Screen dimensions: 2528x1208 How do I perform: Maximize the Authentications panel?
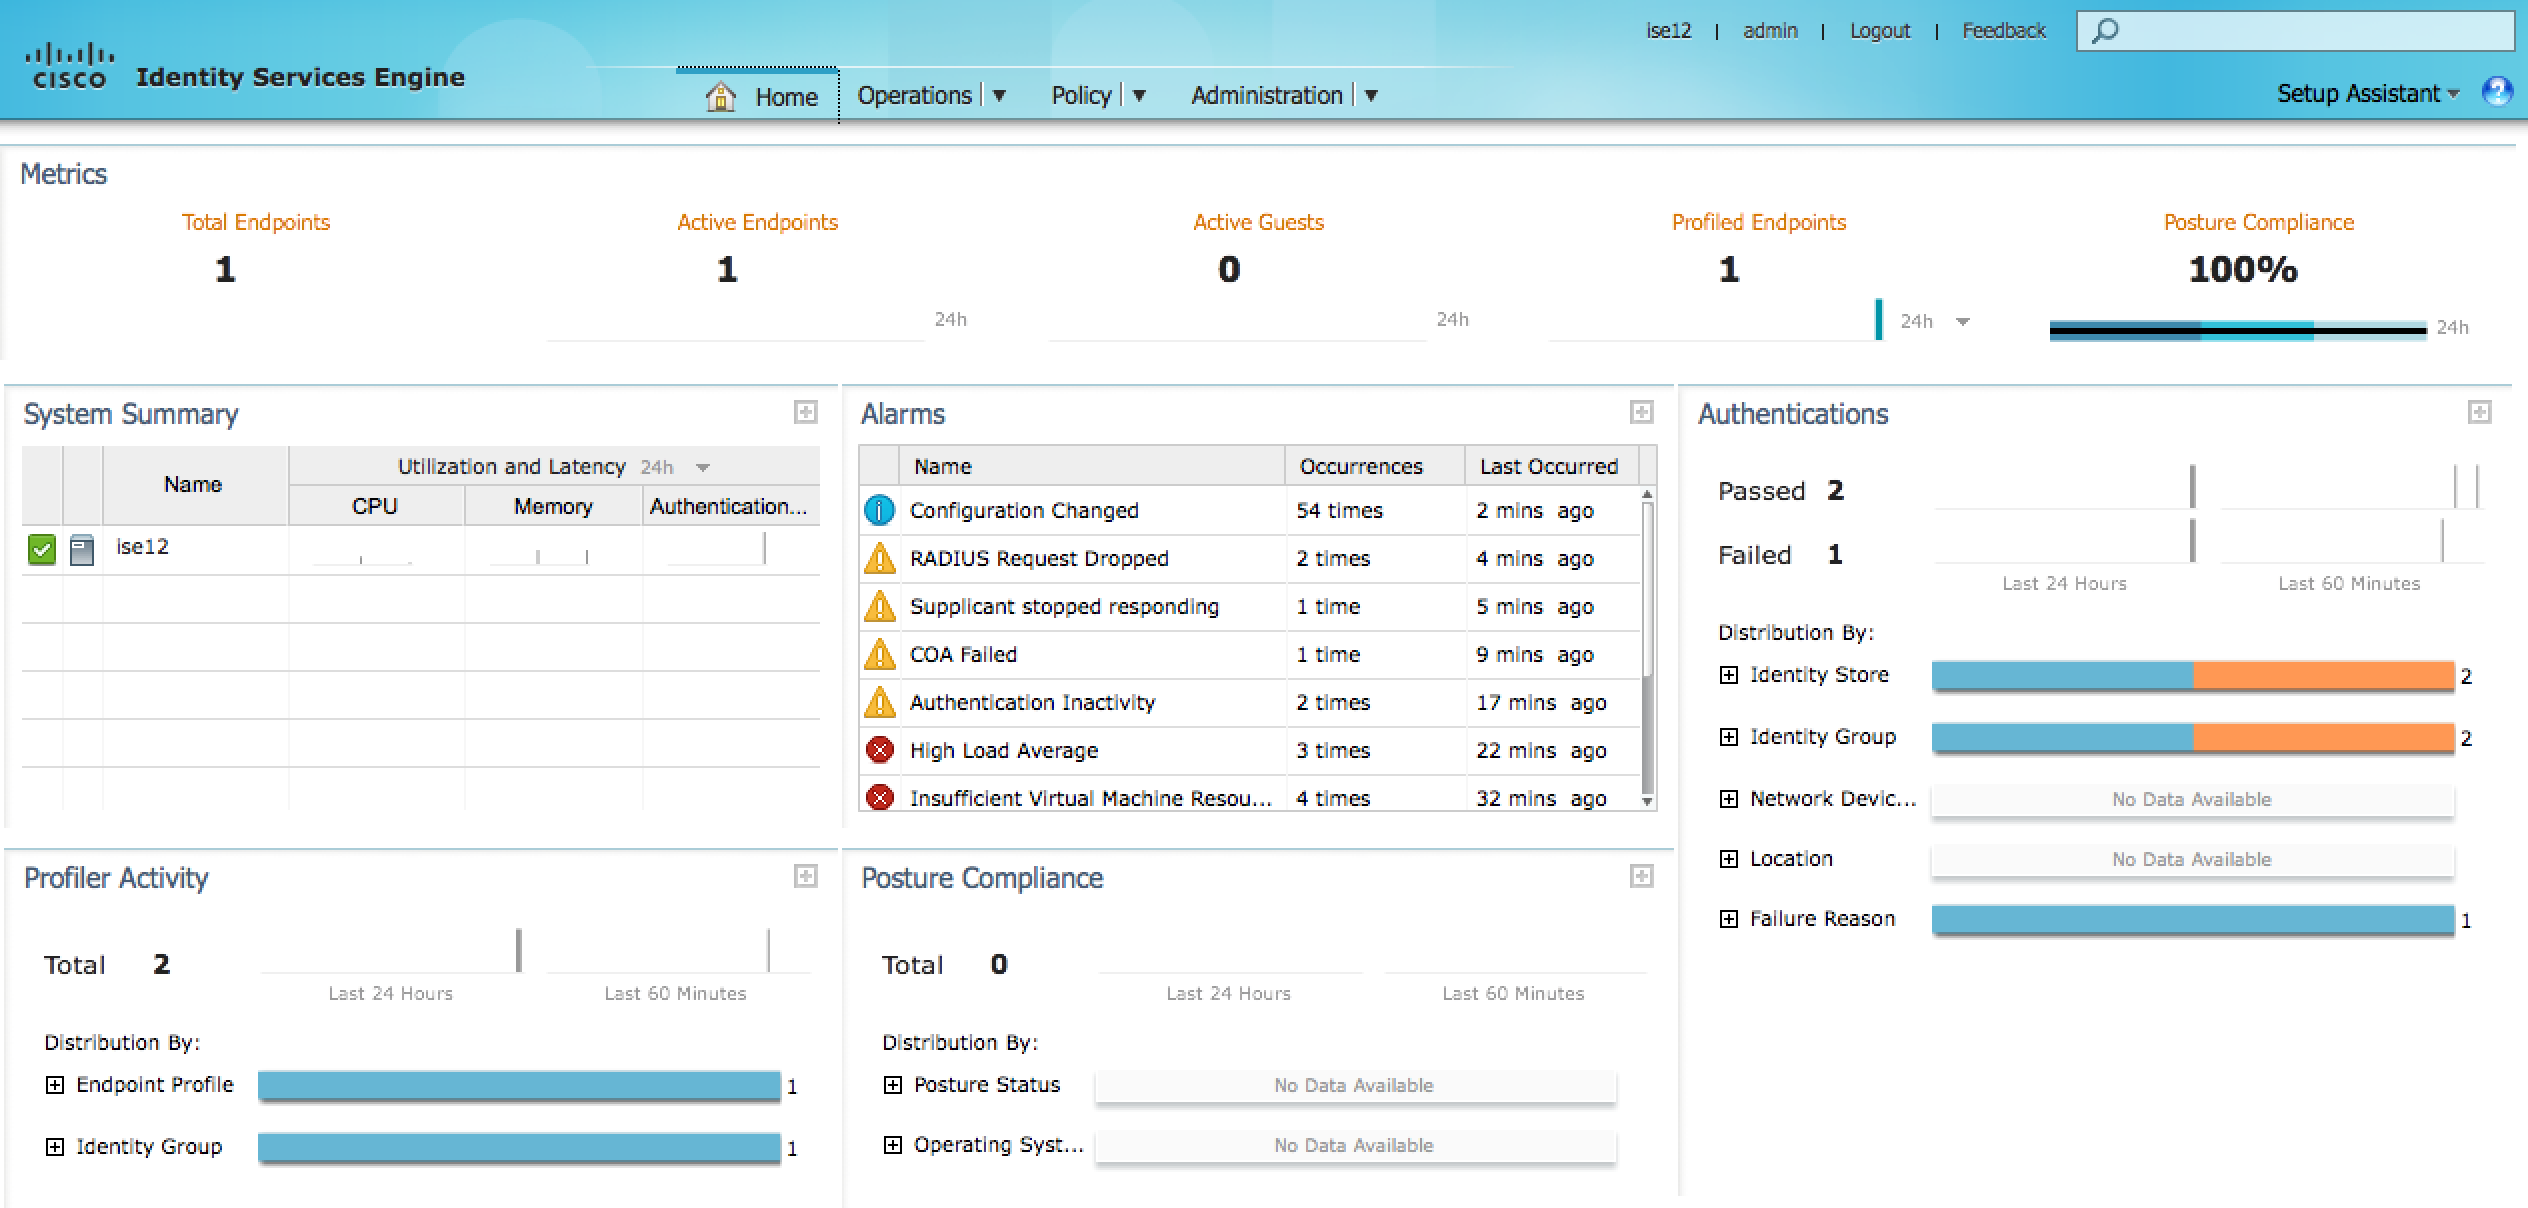tap(2479, 412)
